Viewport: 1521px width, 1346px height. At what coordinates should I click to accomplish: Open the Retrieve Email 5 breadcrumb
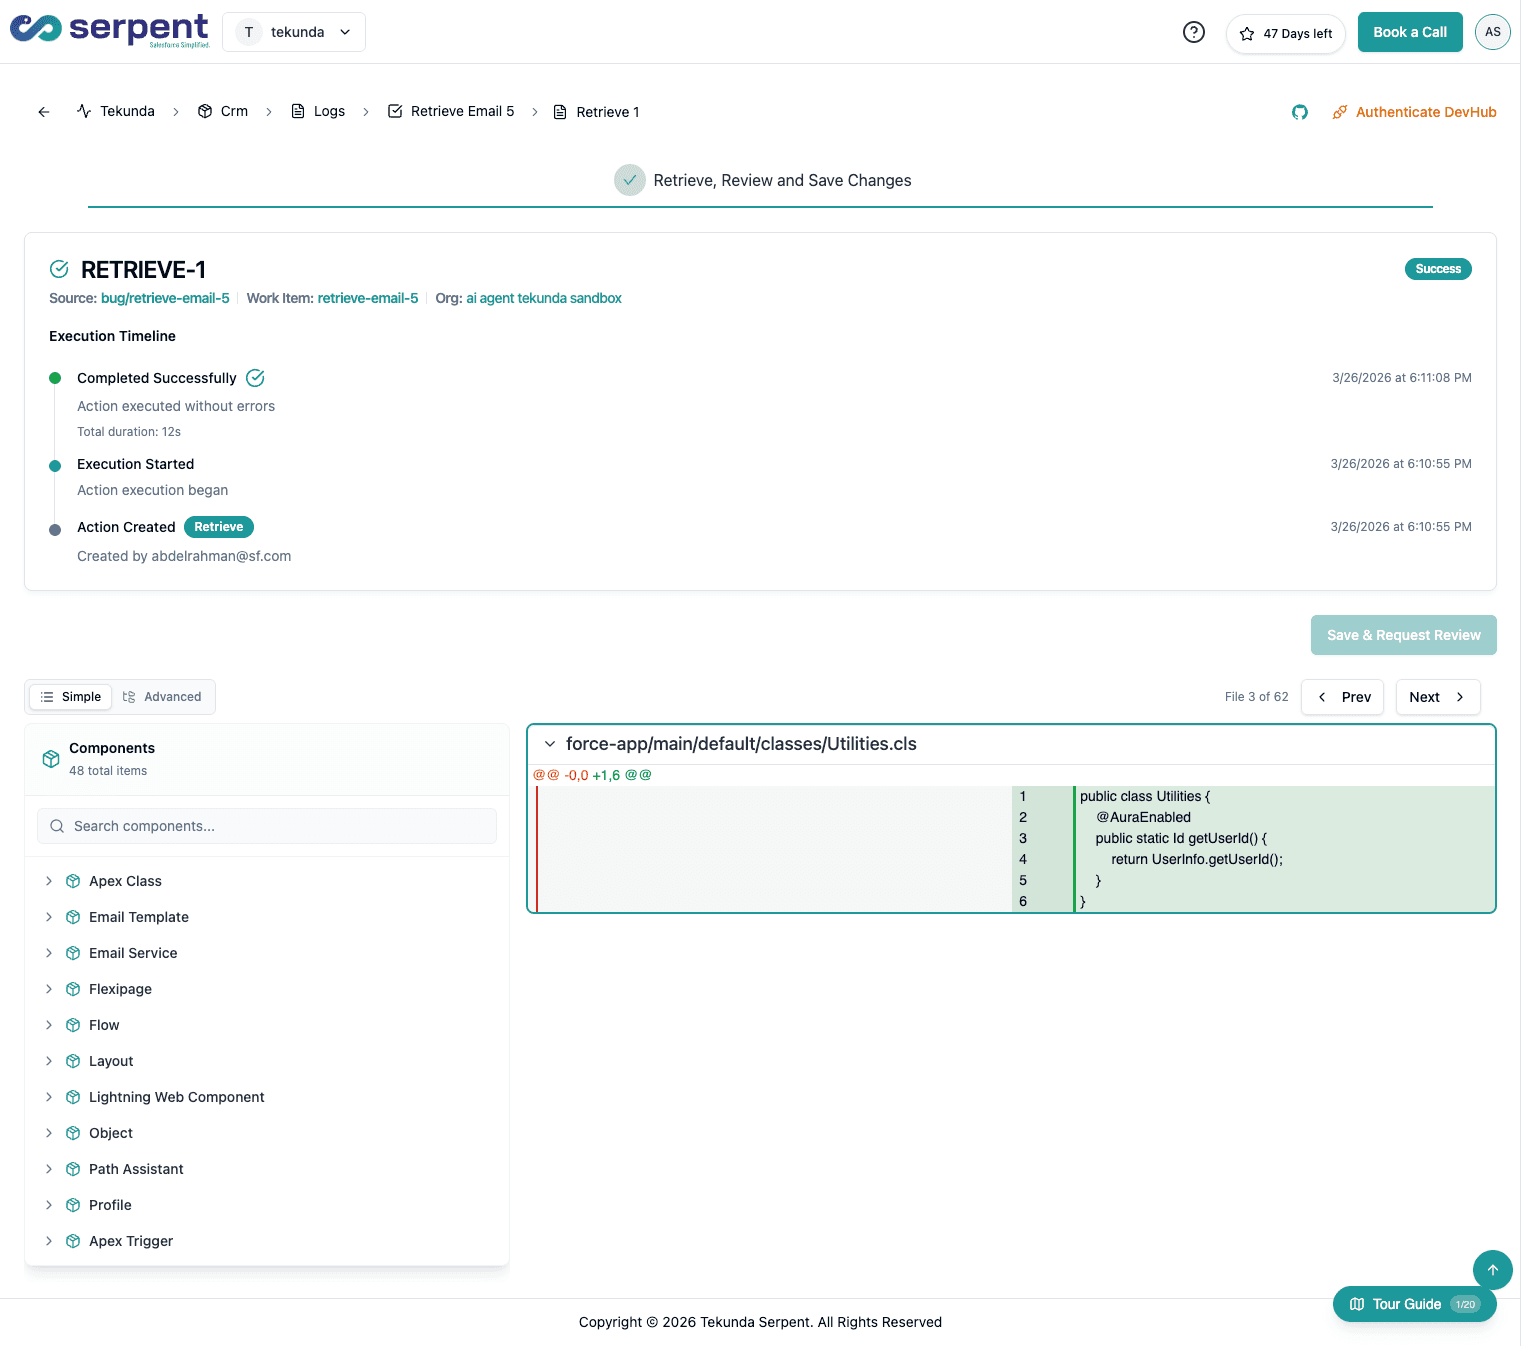pyautogui.click(x=451, y=111)
